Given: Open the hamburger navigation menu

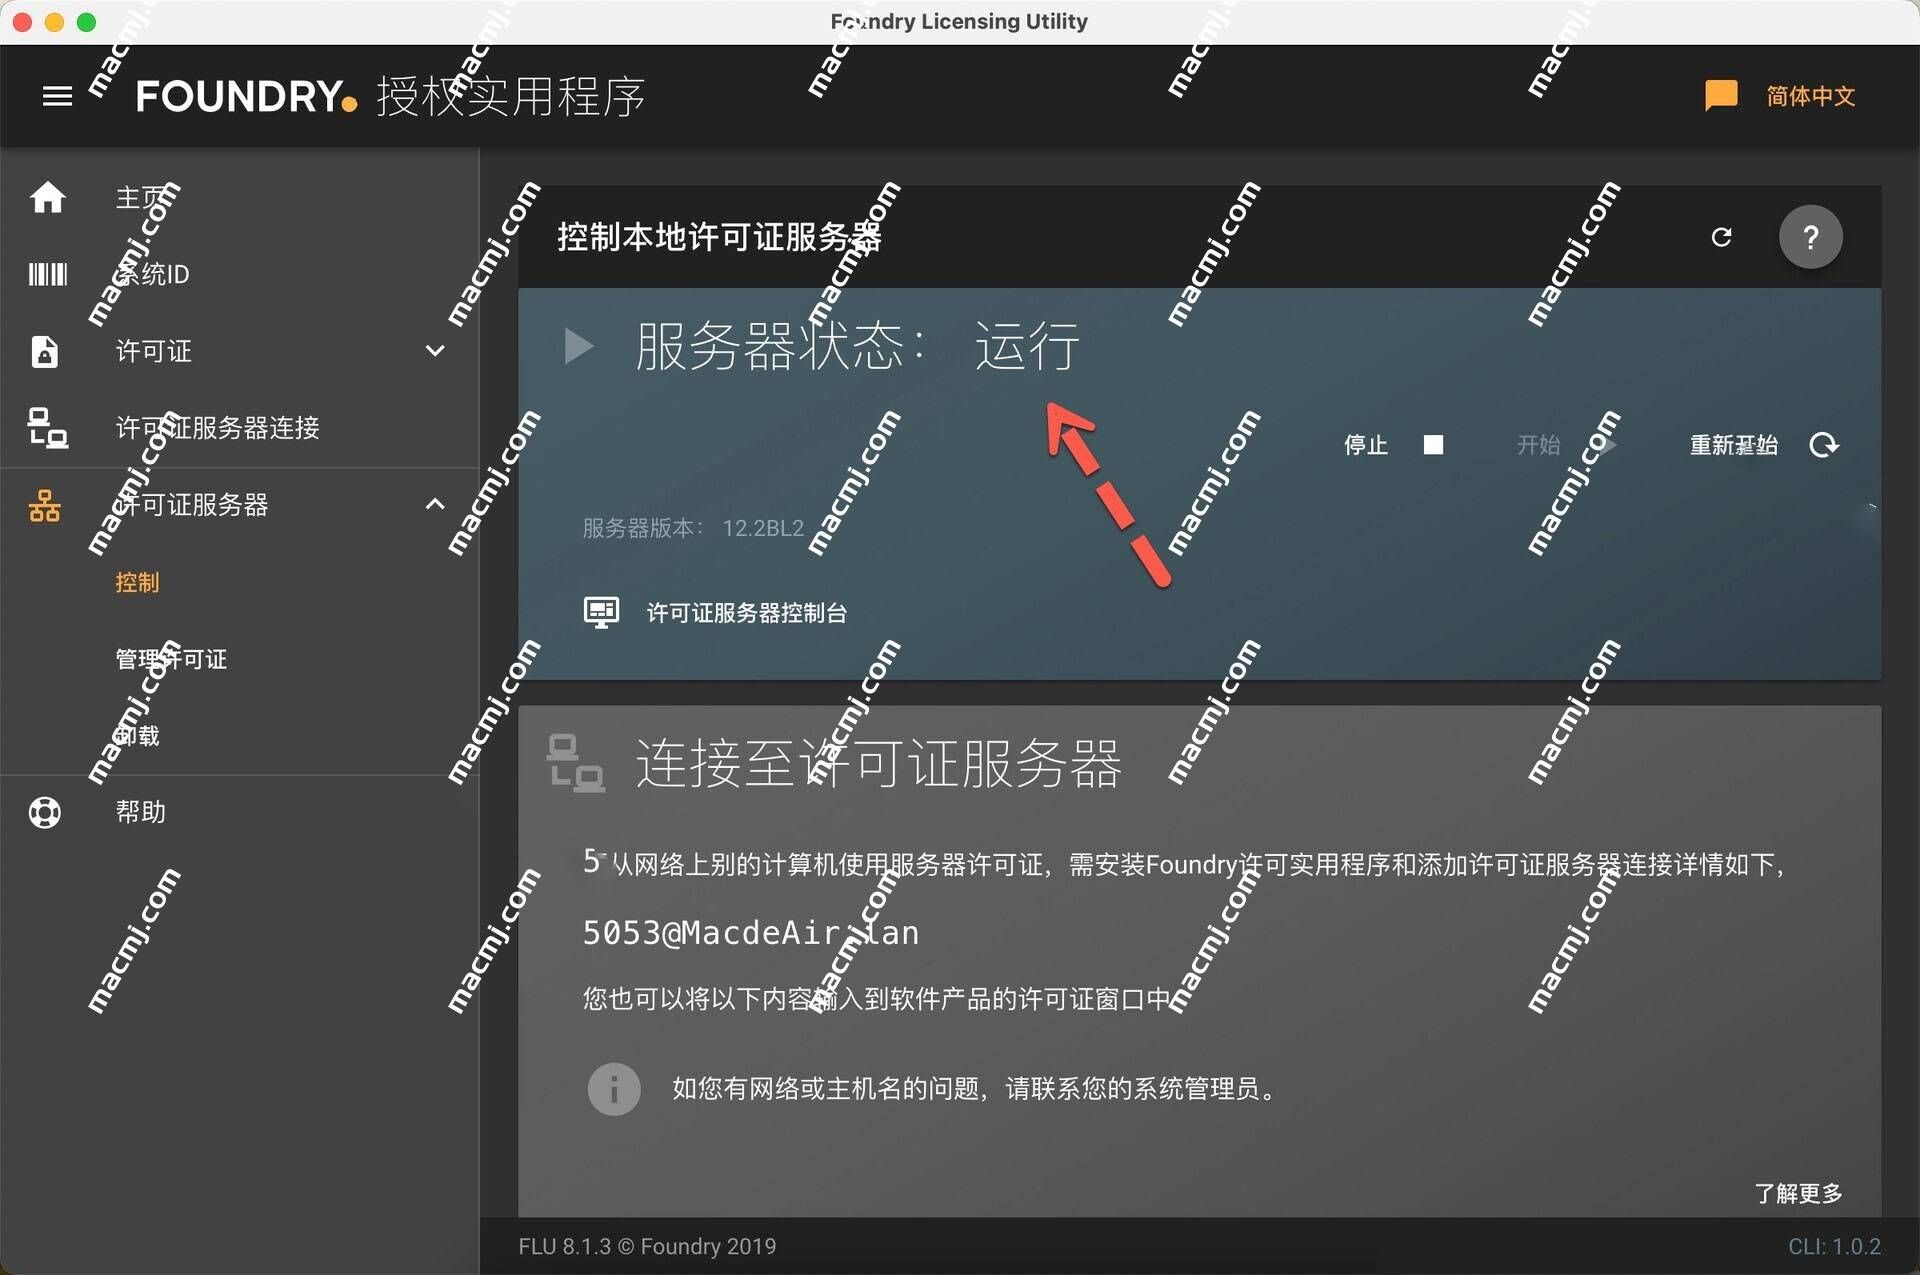Looking at the screenshot, I should pyautogui.click(x=57, y=96).
